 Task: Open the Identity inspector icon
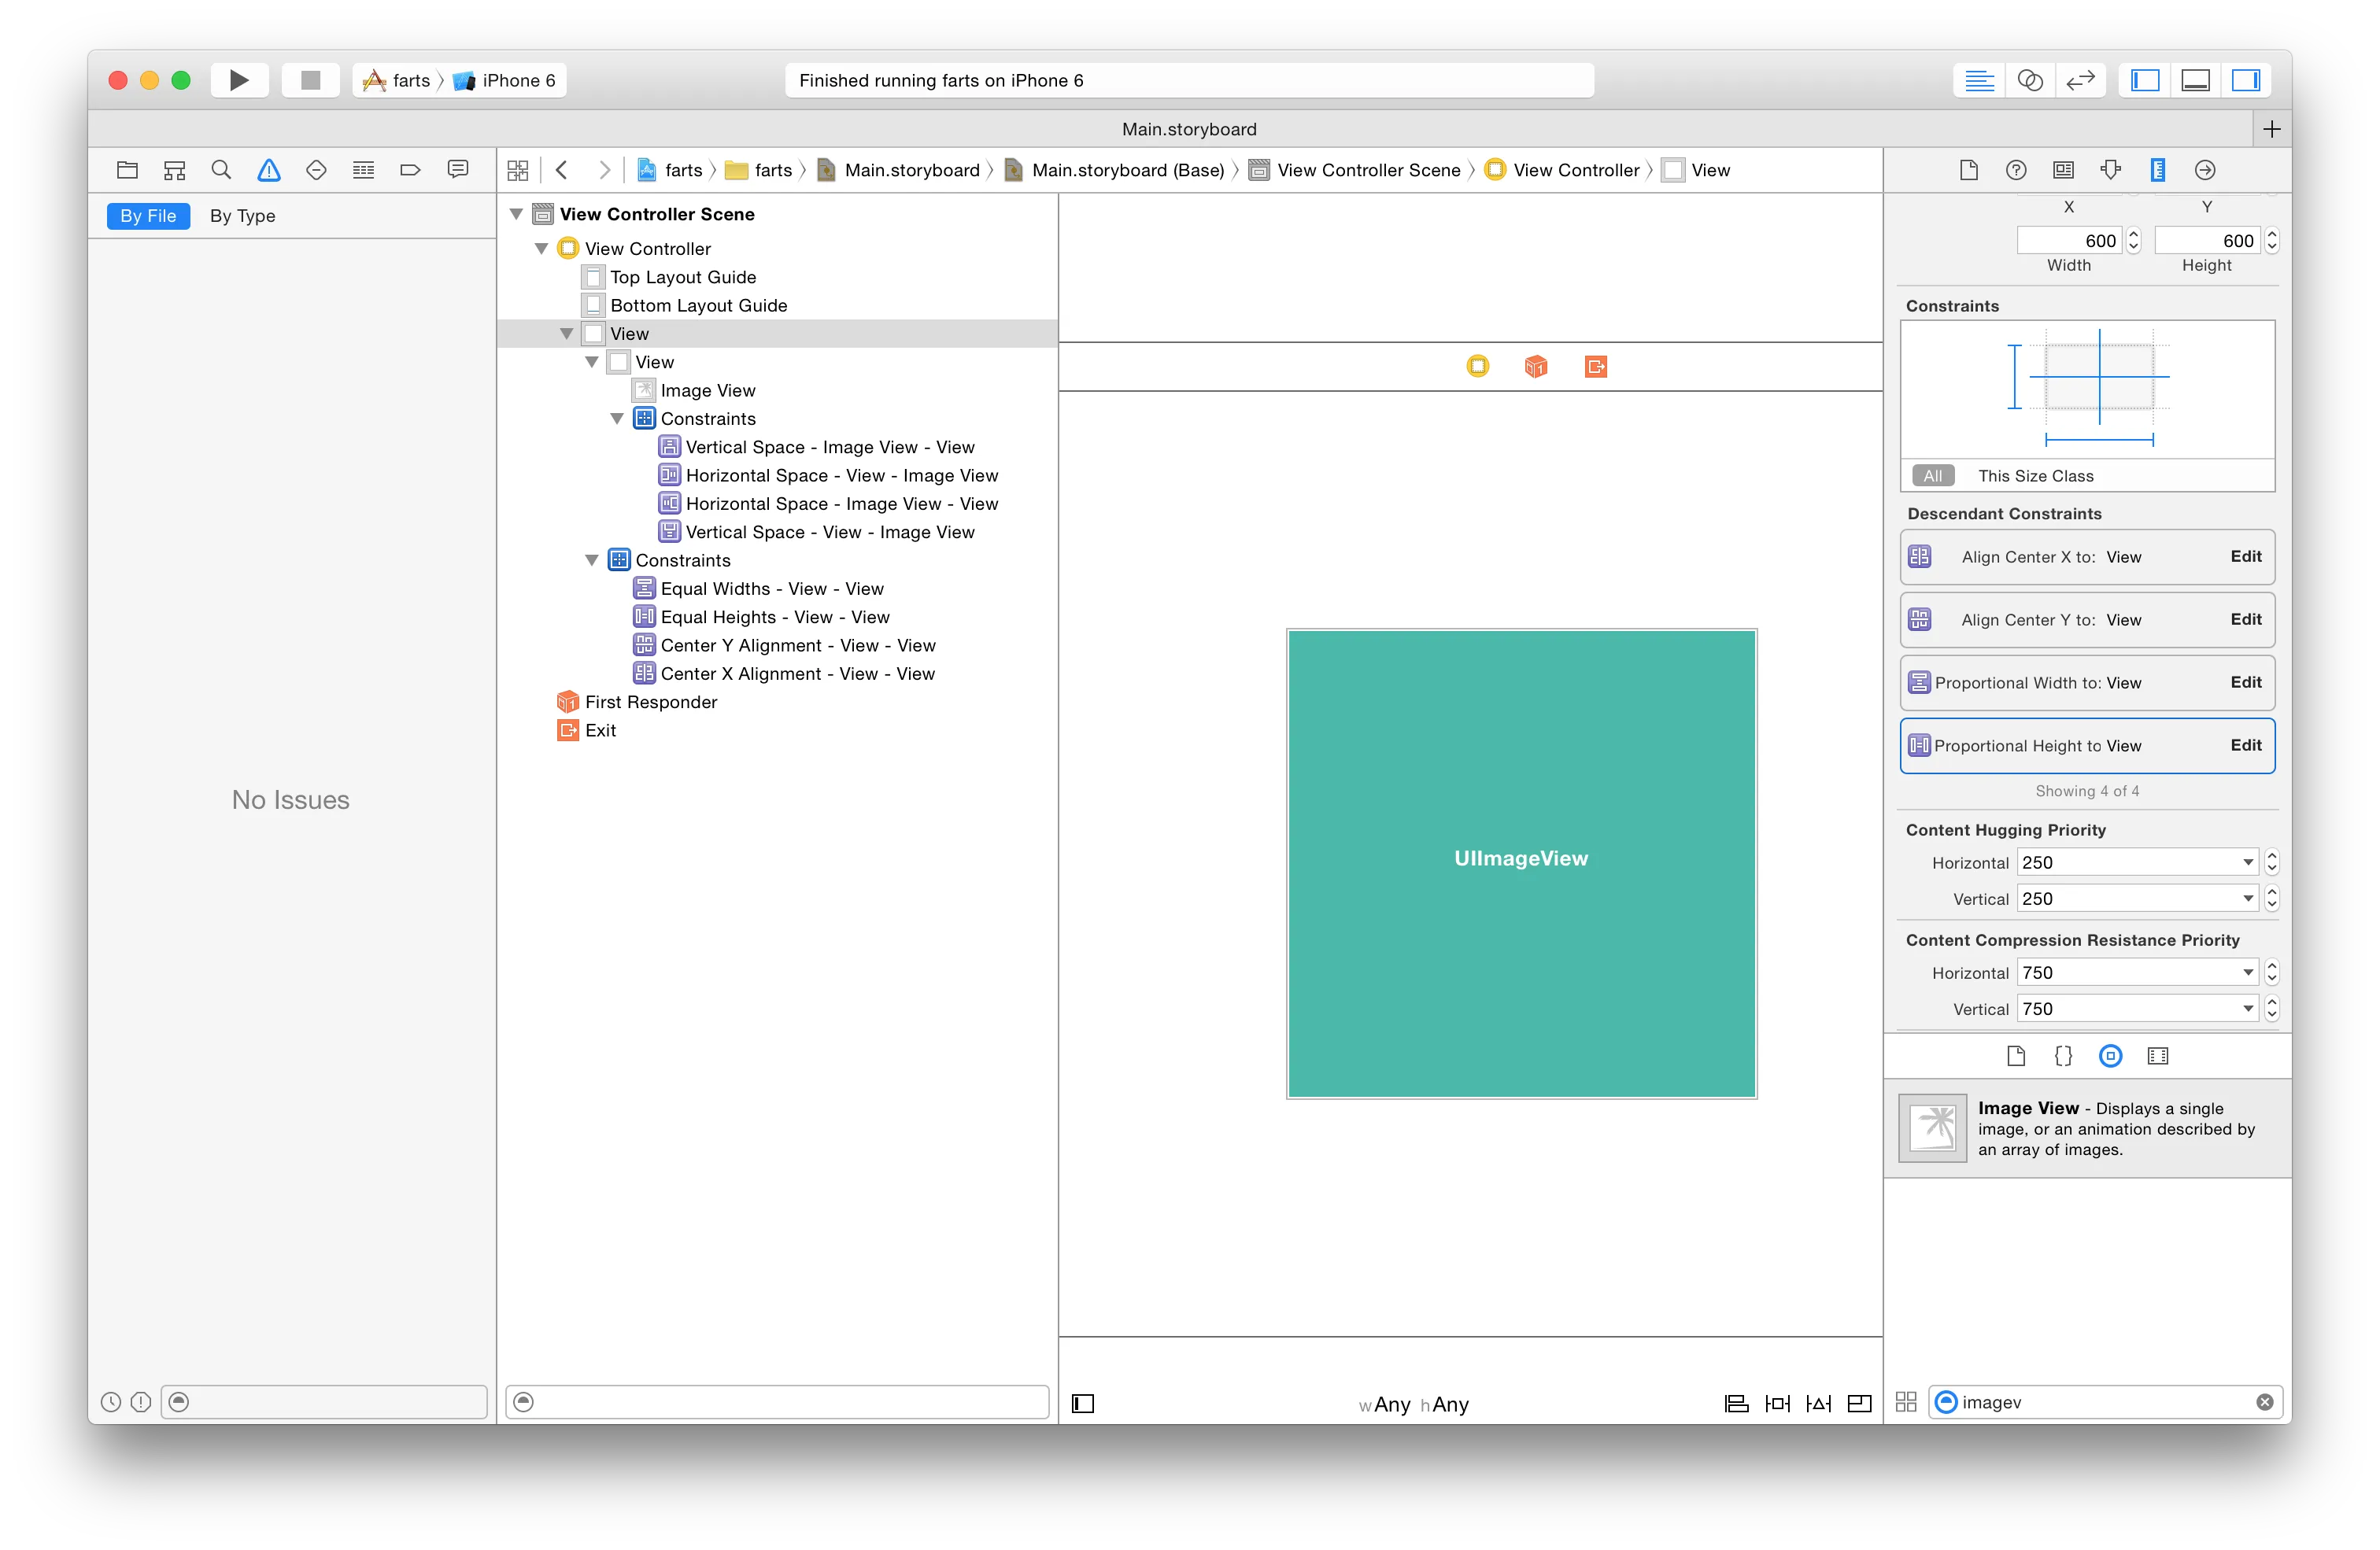(2063, 170)
